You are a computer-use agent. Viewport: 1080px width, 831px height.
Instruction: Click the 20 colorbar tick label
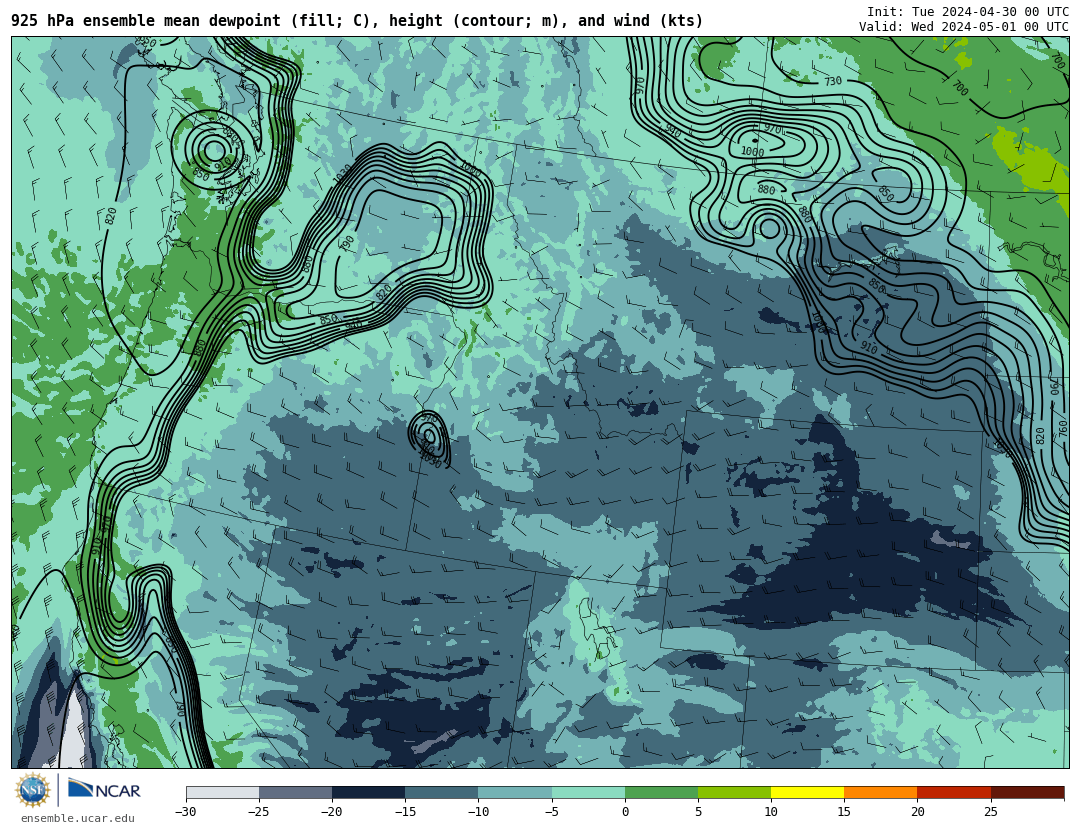click(x=917, y=812)
